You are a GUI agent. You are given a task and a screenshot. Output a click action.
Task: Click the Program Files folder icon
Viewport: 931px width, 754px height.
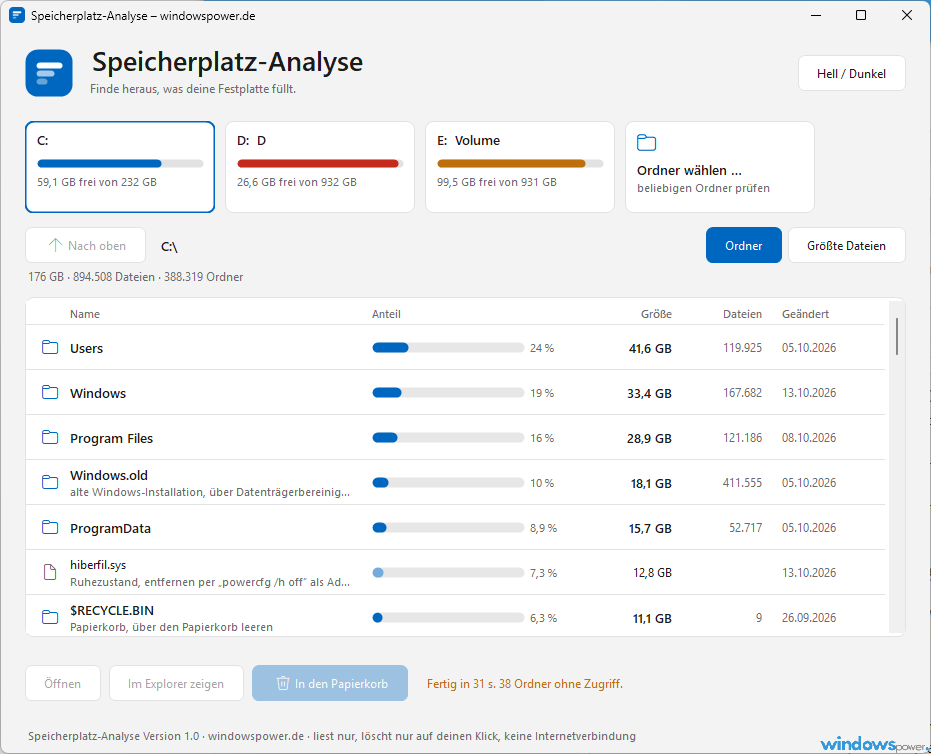coord(50,438)
